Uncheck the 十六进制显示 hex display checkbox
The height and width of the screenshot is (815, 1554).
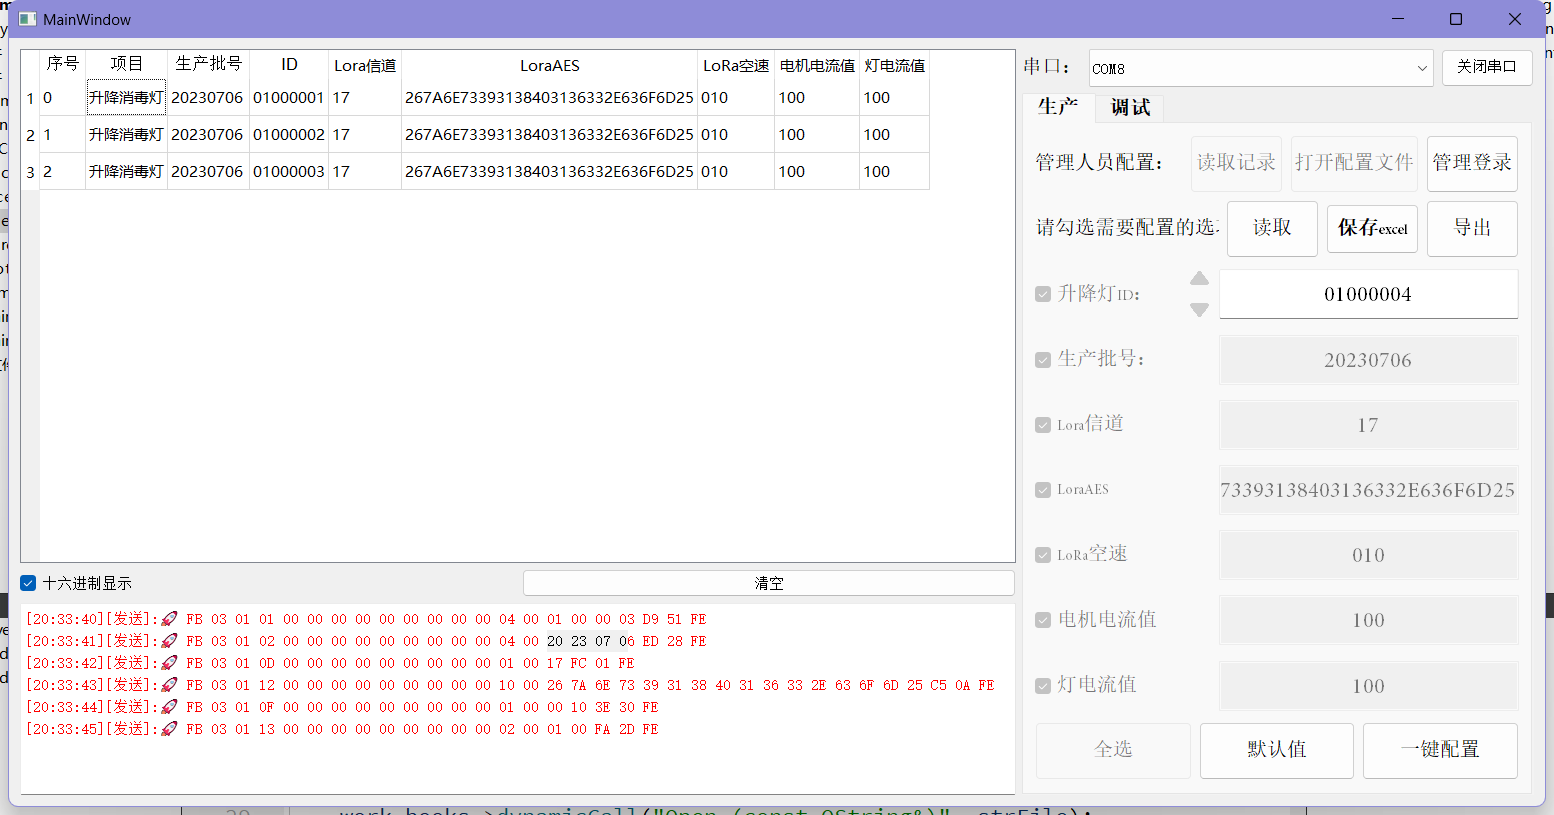click(27, 582)
